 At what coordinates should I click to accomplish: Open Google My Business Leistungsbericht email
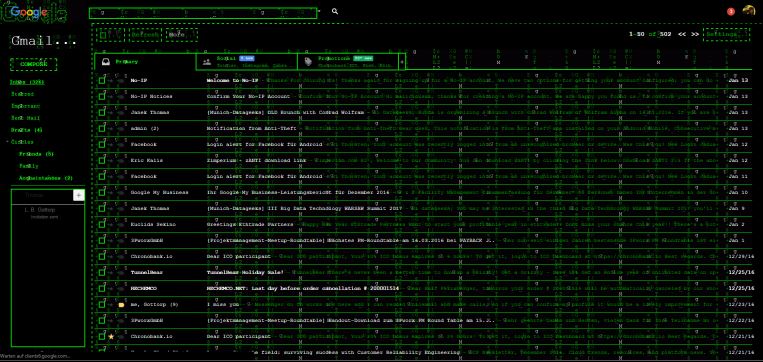[x=297, y=192]
